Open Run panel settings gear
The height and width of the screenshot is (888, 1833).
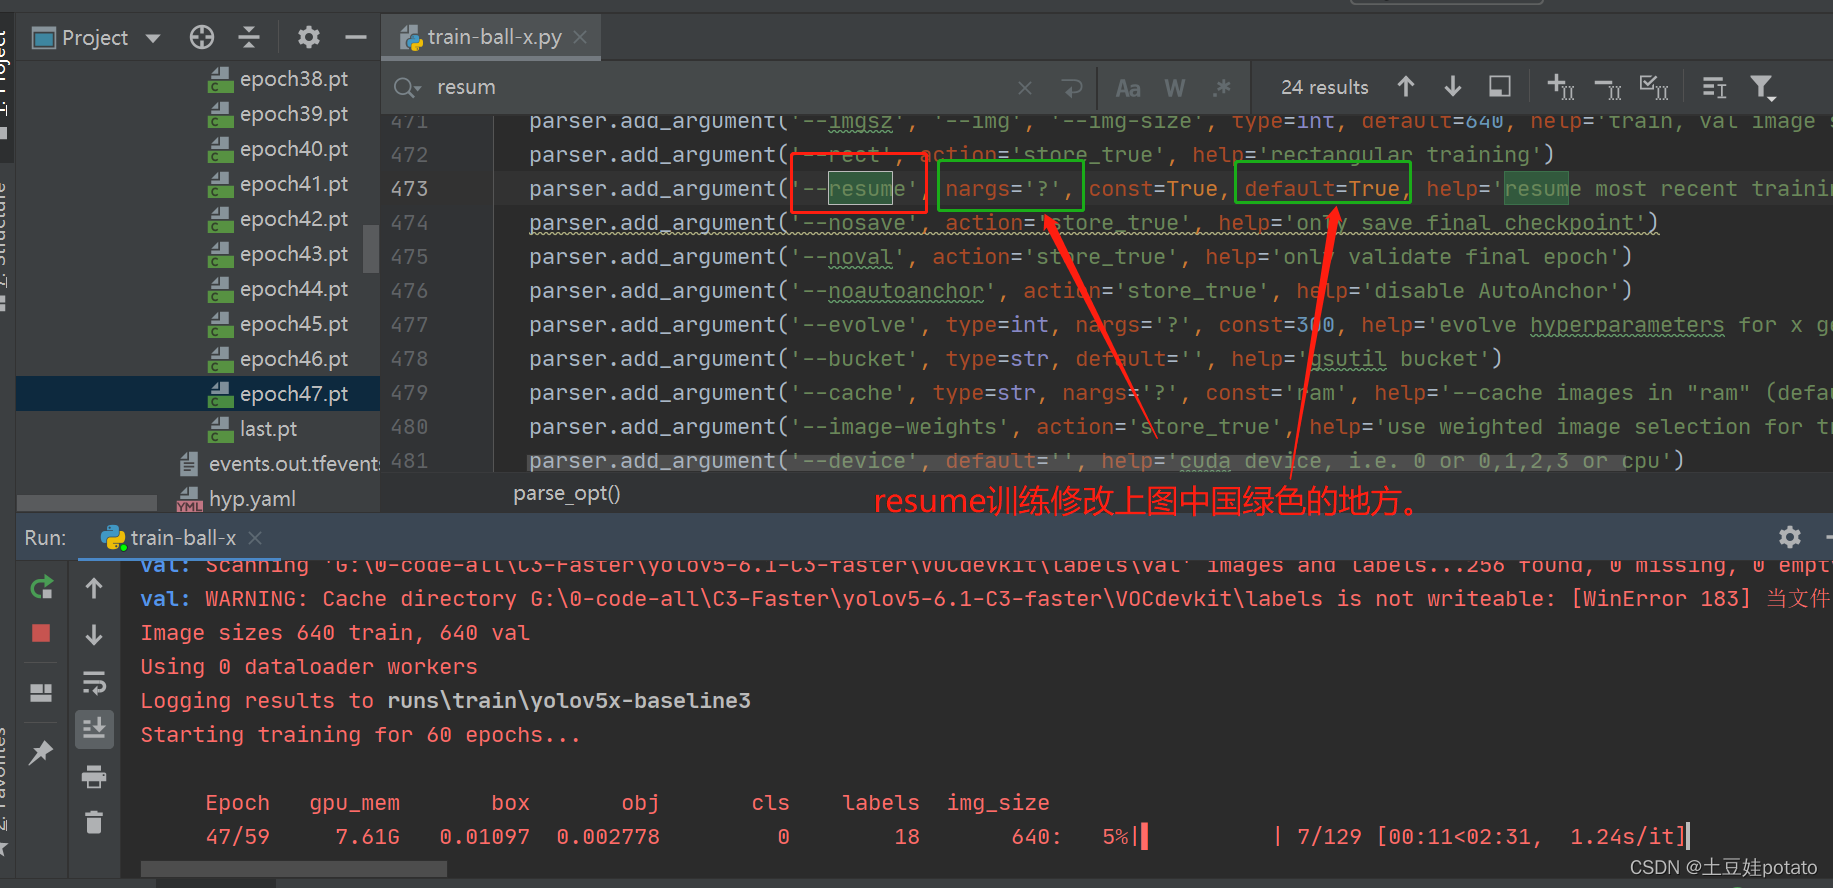pos(1790,537)
